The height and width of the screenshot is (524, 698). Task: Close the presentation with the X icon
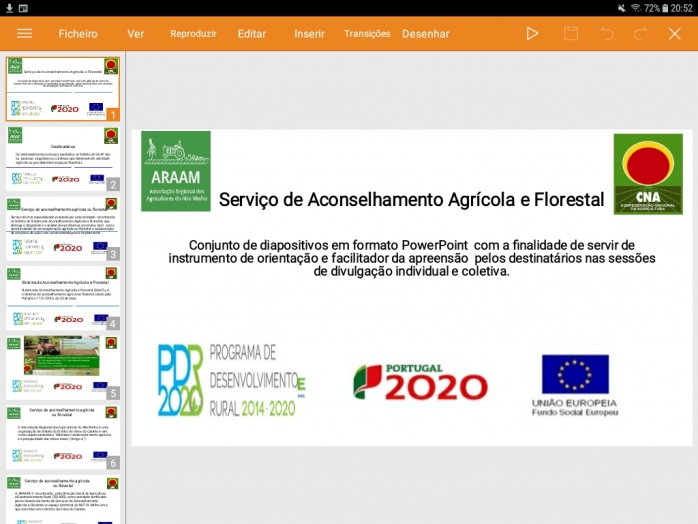tap(675, 33)
